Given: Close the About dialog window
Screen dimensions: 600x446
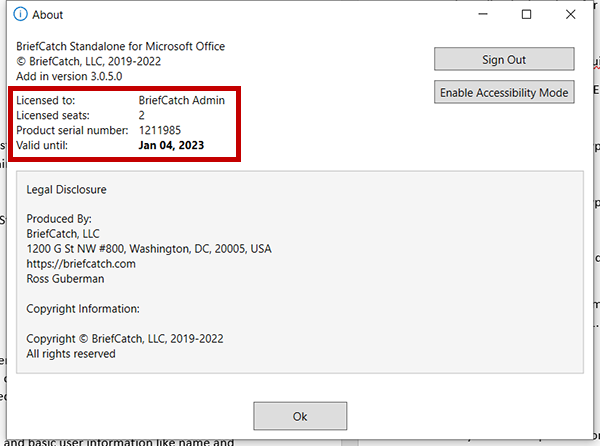Looking at the screenshot, I should point(572,15).
